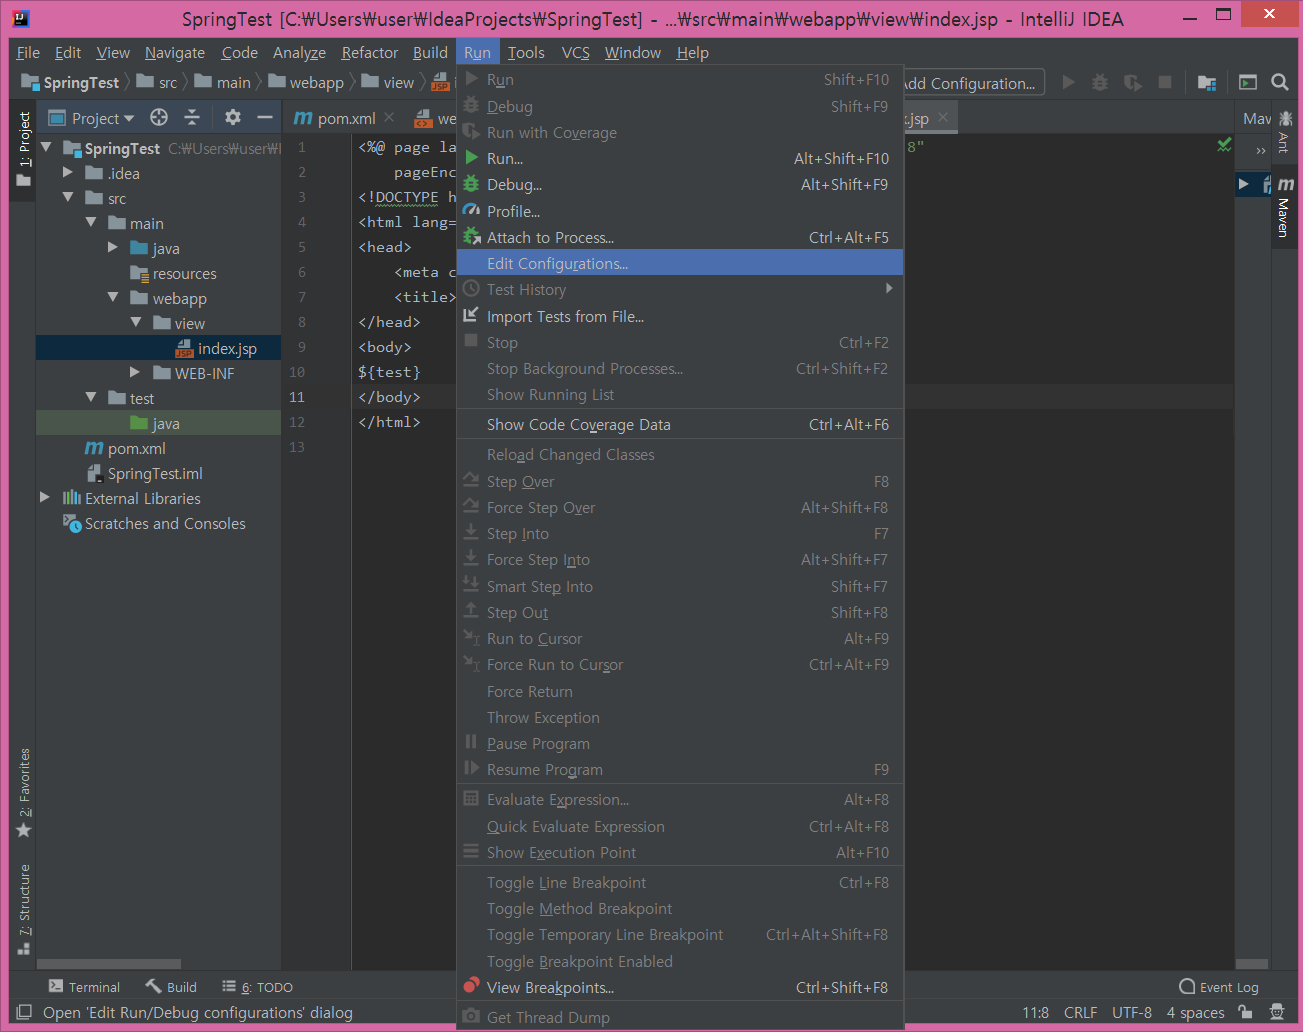Collapse the main folder

click(x=91, y=223)
